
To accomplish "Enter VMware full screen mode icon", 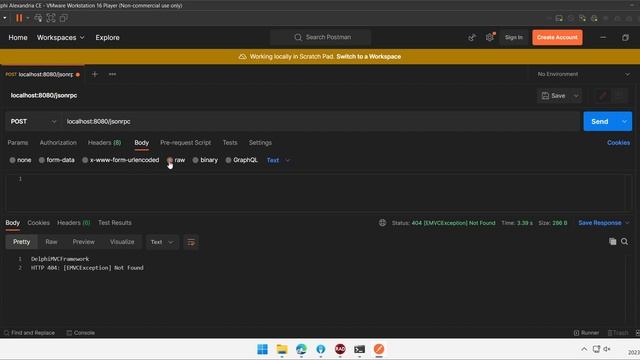I will [x=51, y=18].
